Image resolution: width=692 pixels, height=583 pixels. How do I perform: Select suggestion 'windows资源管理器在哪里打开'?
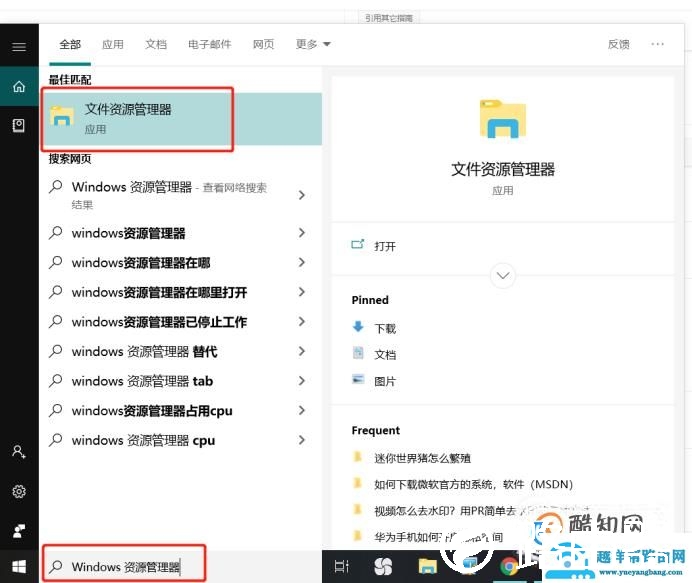point(159,292)
